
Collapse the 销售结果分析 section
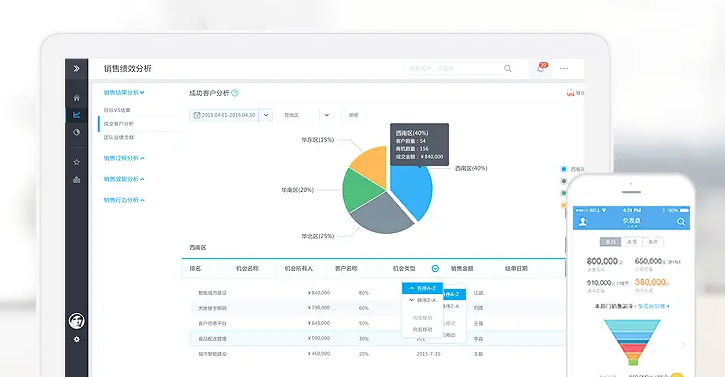124,93
